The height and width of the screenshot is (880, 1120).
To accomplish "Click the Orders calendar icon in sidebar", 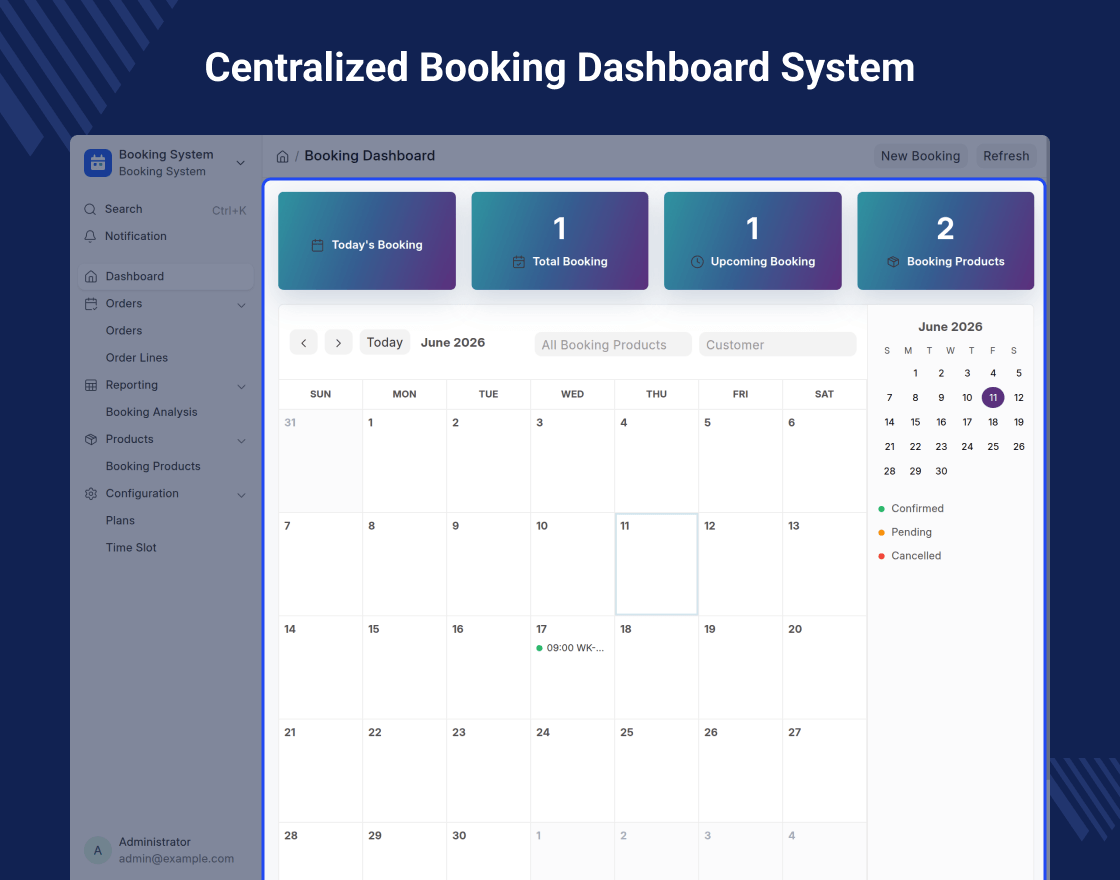I will coord(91,304).
